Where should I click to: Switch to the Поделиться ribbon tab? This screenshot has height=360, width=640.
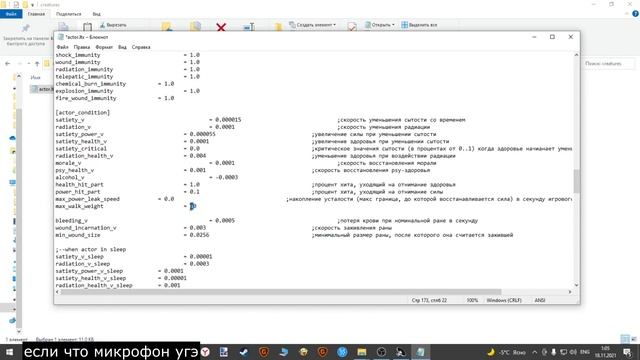point(69,14)
